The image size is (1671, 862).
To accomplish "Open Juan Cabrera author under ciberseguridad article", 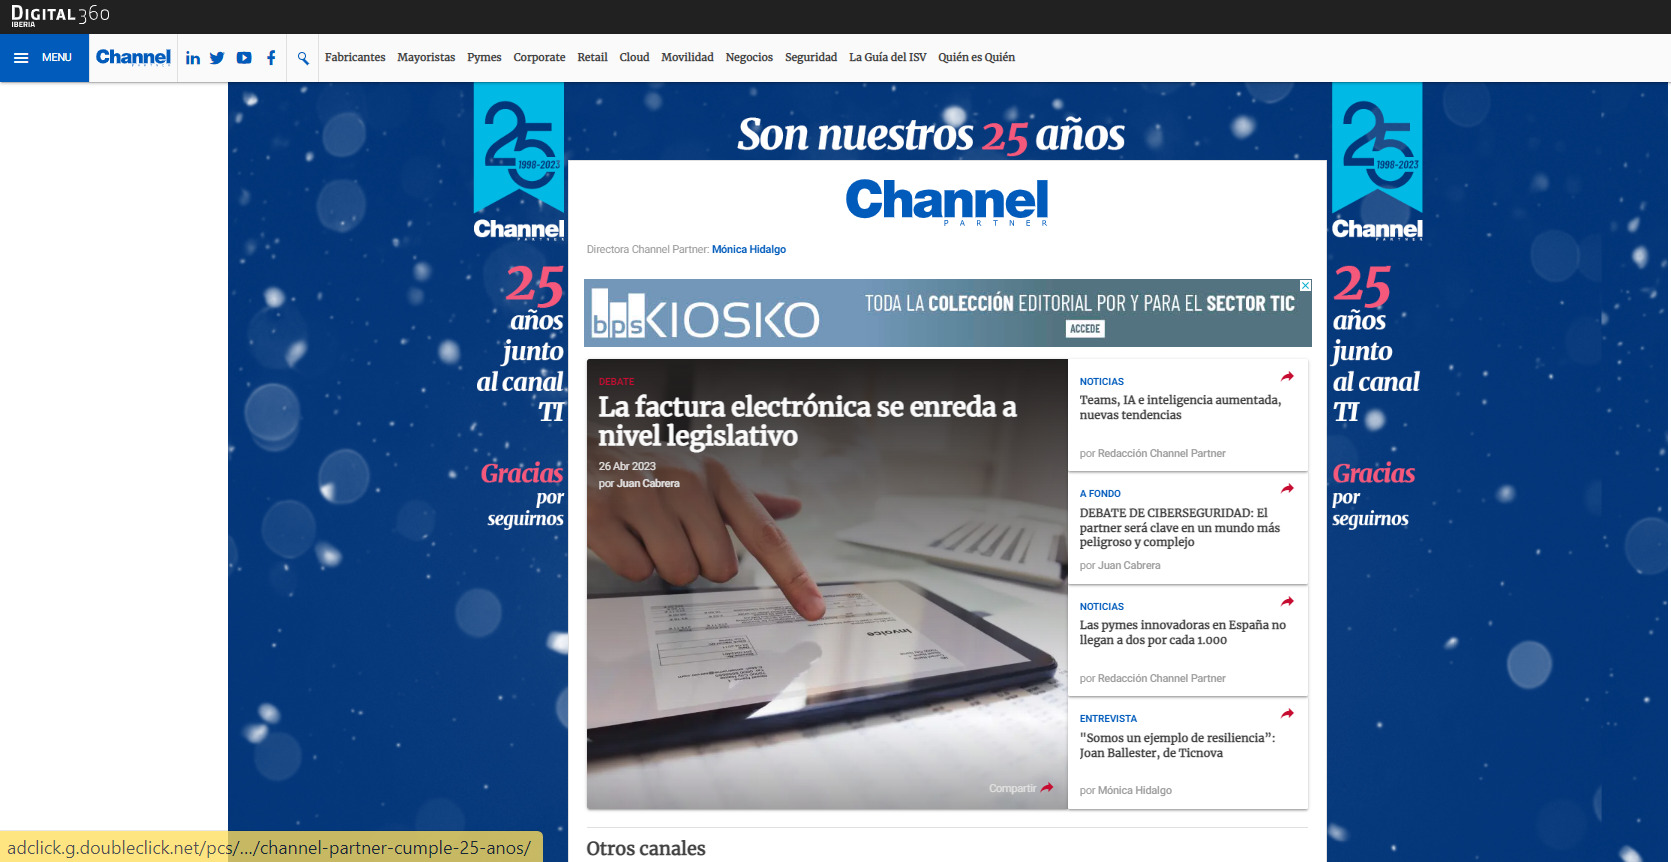I will pos(1129,566).
